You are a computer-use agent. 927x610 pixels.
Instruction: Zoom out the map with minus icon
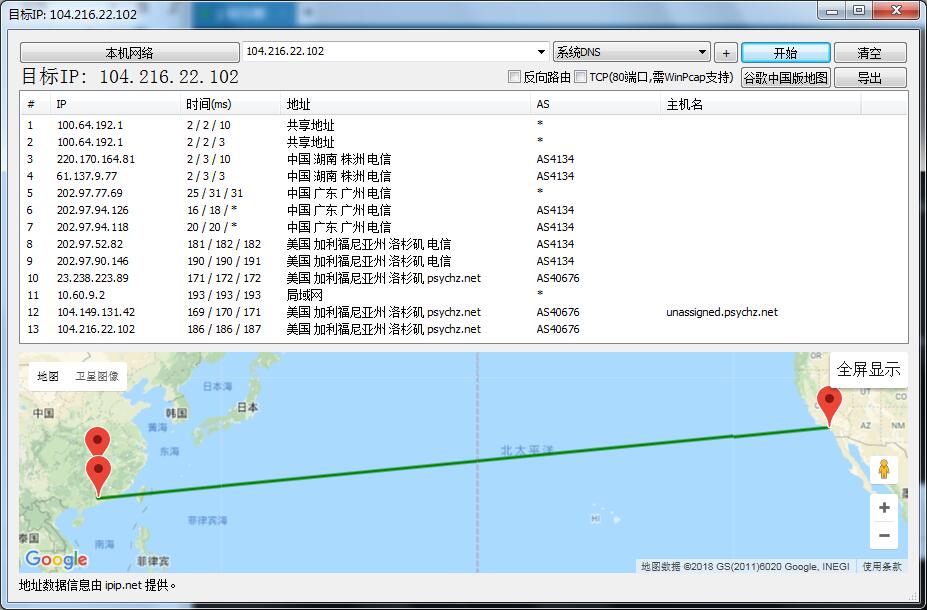point(883,536)
